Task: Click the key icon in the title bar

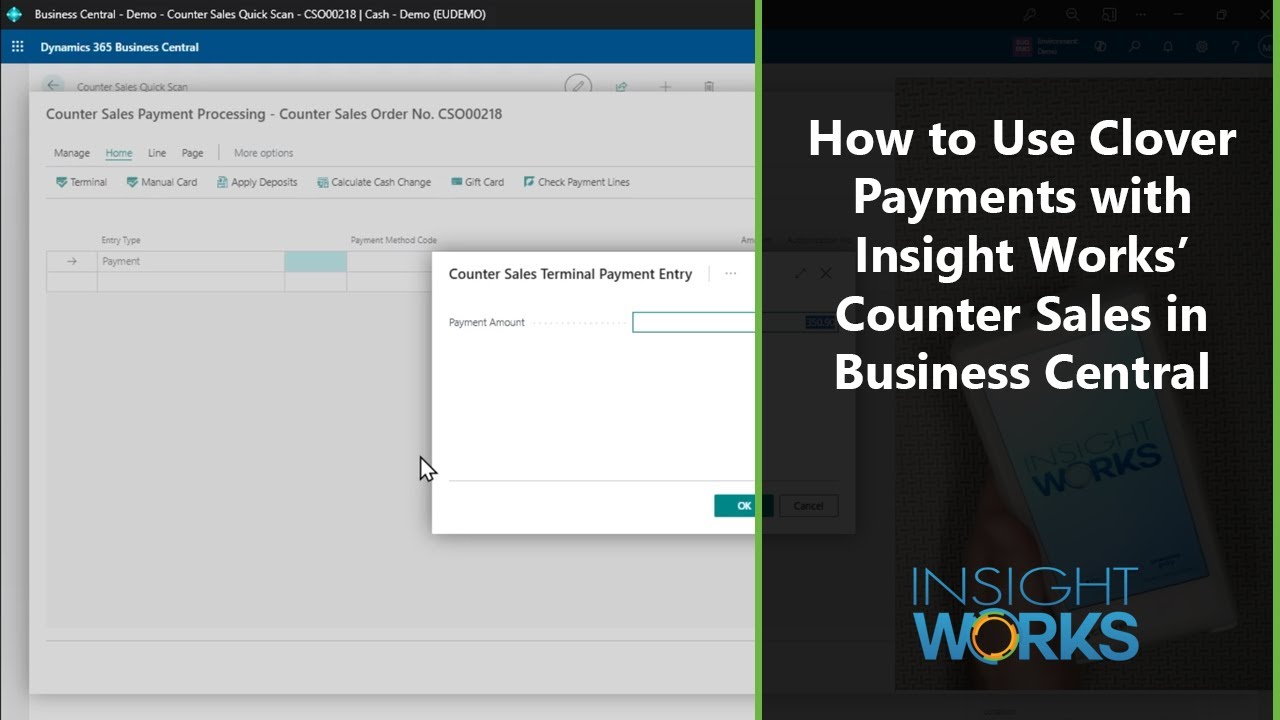Action: coord(1030,15)
